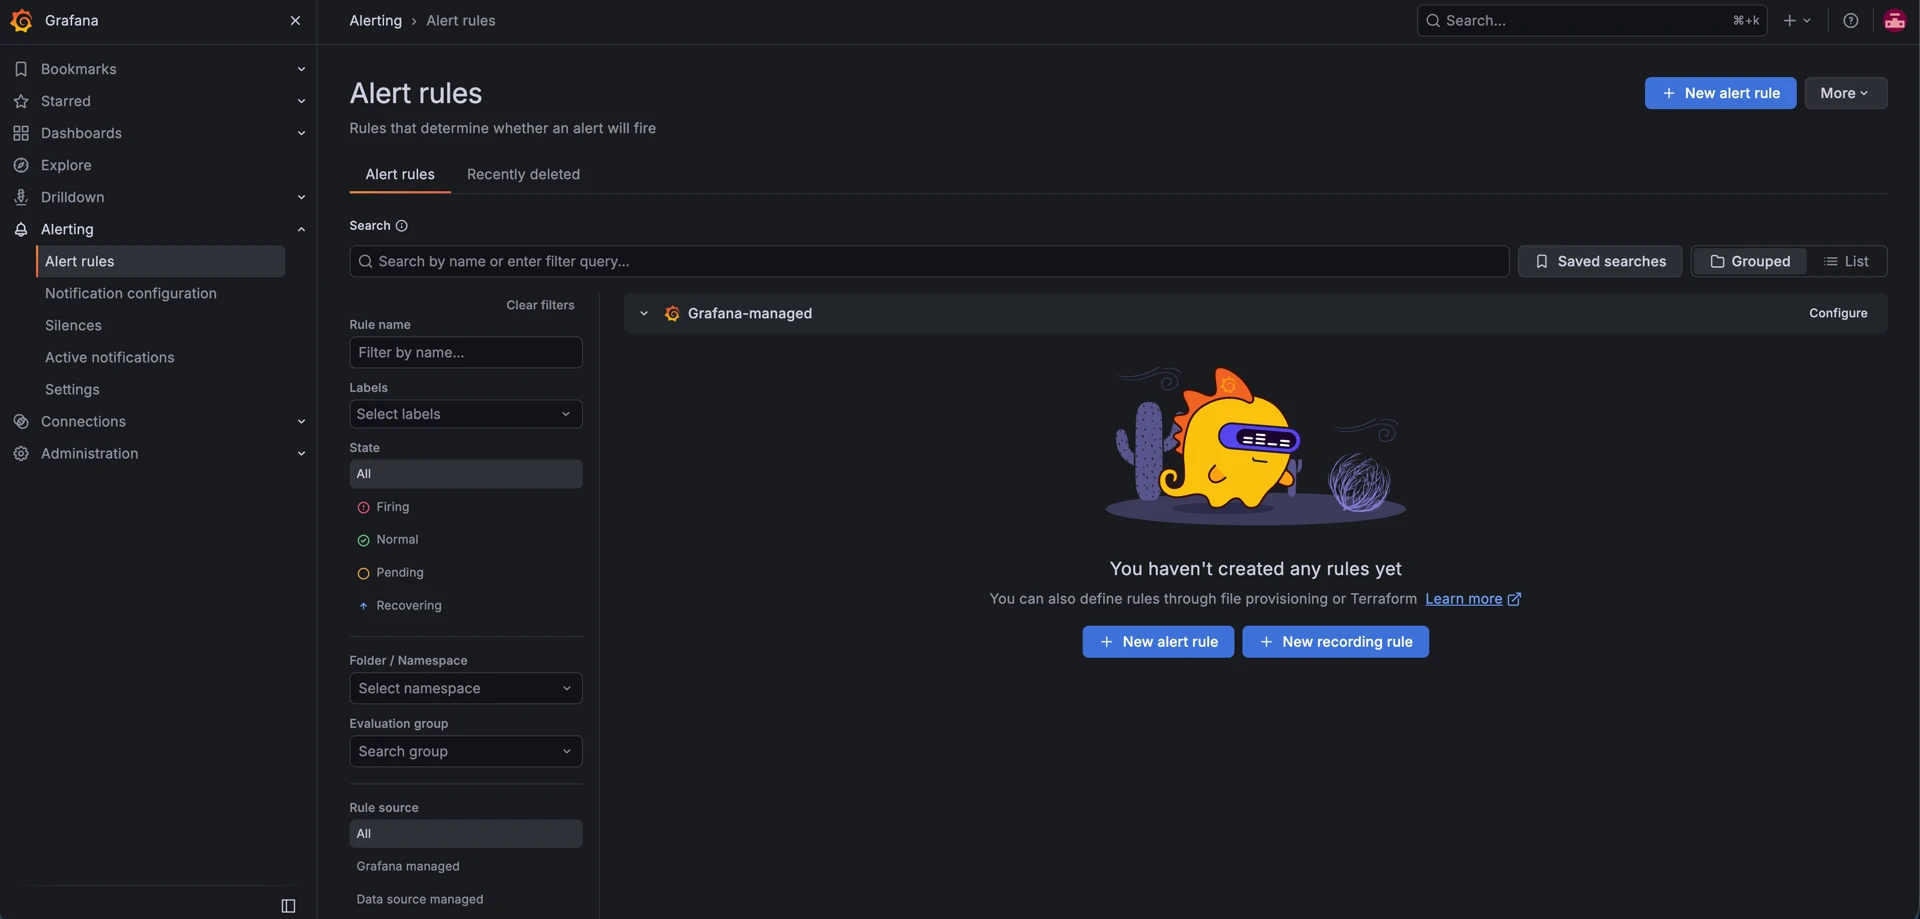Close the navigation menu with X
1920x919 pixels.
pos(295,21)
